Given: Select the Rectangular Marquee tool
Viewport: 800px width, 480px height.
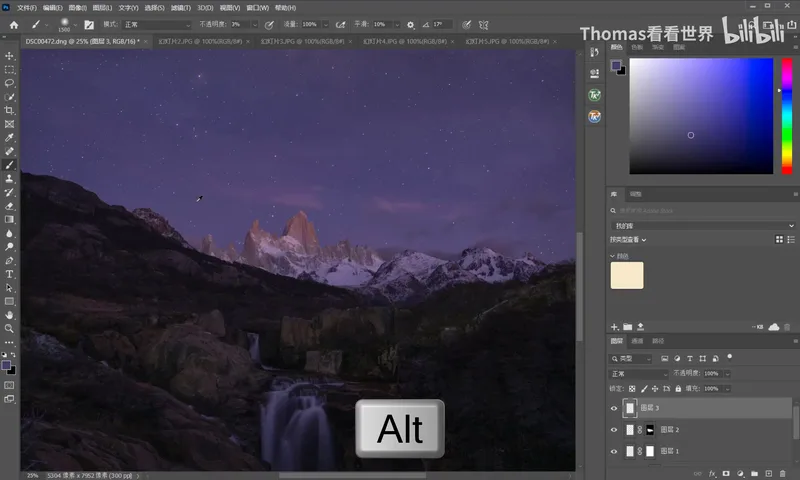Looking at the screenshot, I should (x=9, y=69).
